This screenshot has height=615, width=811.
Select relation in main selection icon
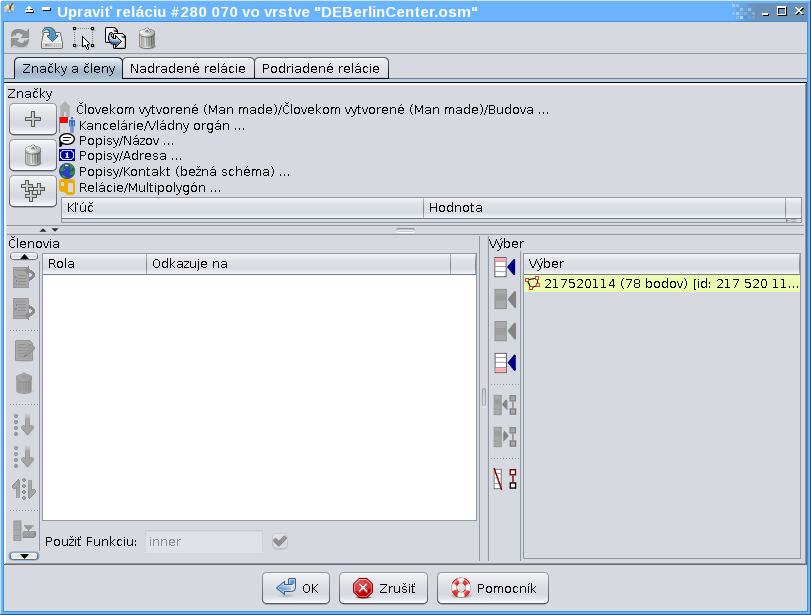tap(83, 39)
